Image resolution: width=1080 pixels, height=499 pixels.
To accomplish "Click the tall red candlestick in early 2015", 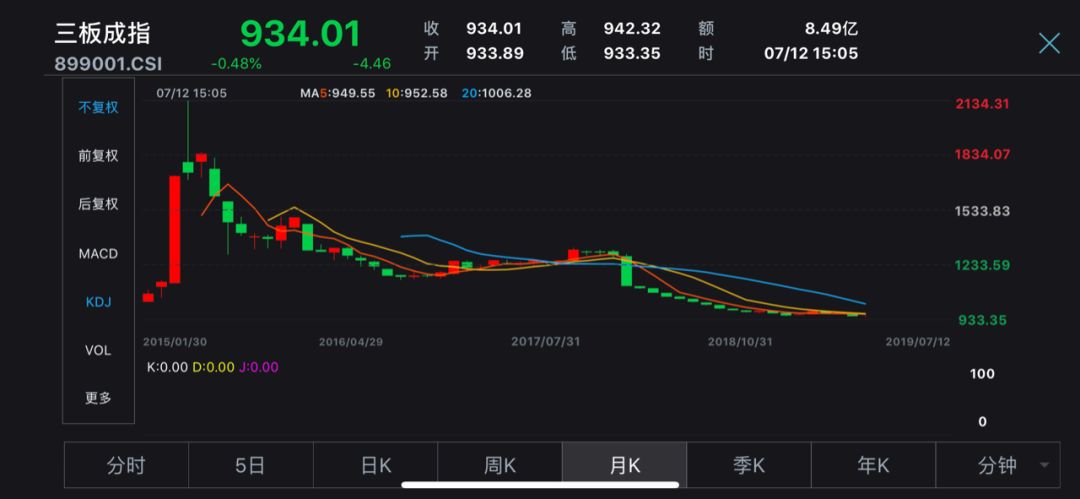I will 174,229.
